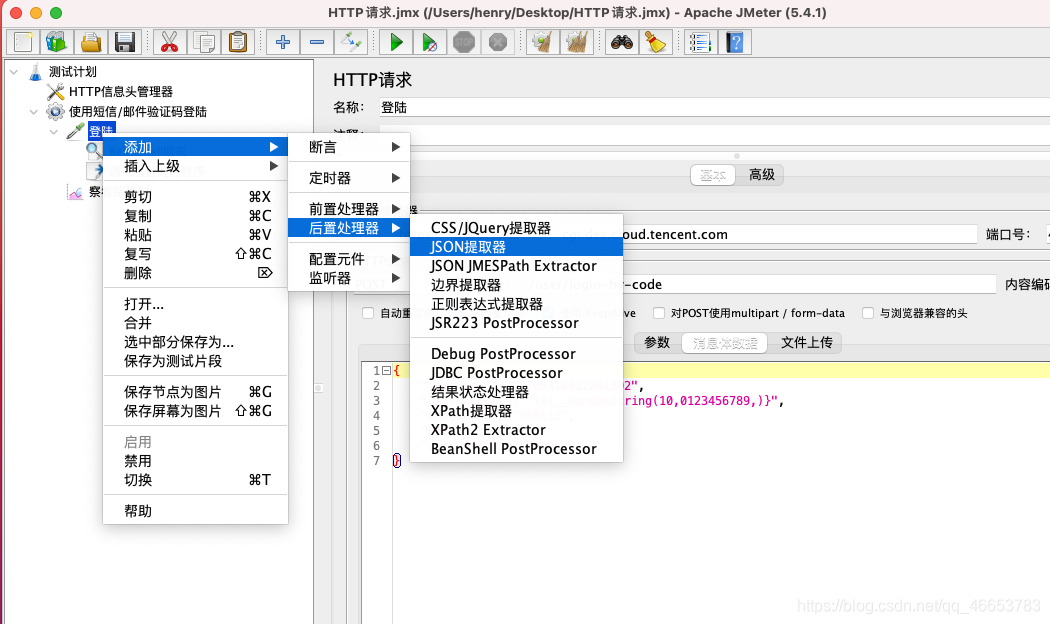Viewport: 1050px width, 624px height.
Task: Select CSS/JQuery提取器 post-processor
Action: (x=516, y=228)
